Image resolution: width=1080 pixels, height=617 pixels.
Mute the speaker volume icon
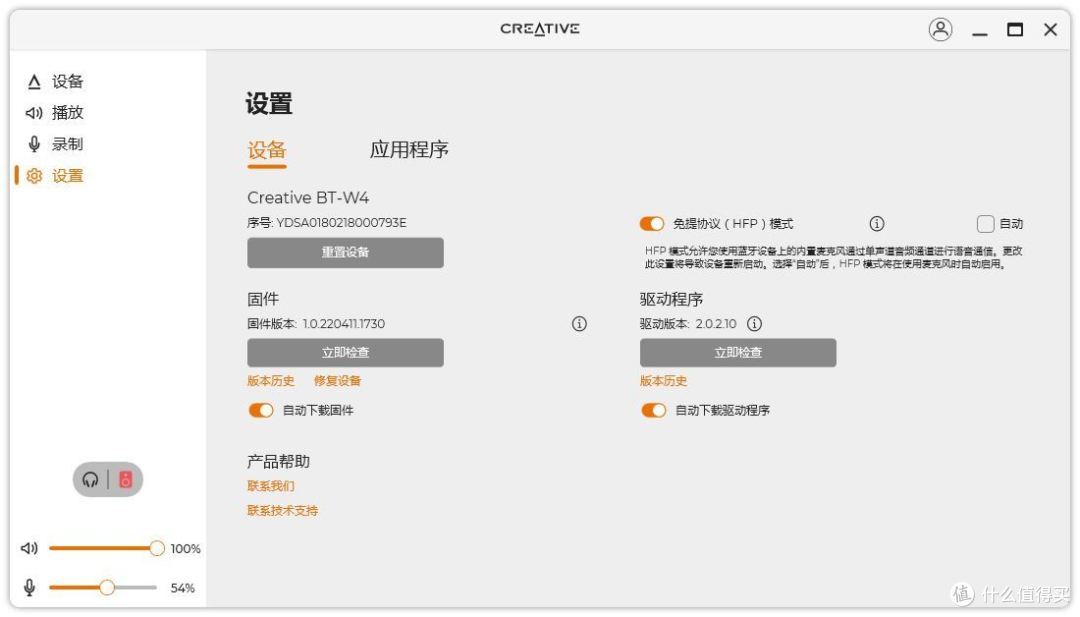[29, 548]
